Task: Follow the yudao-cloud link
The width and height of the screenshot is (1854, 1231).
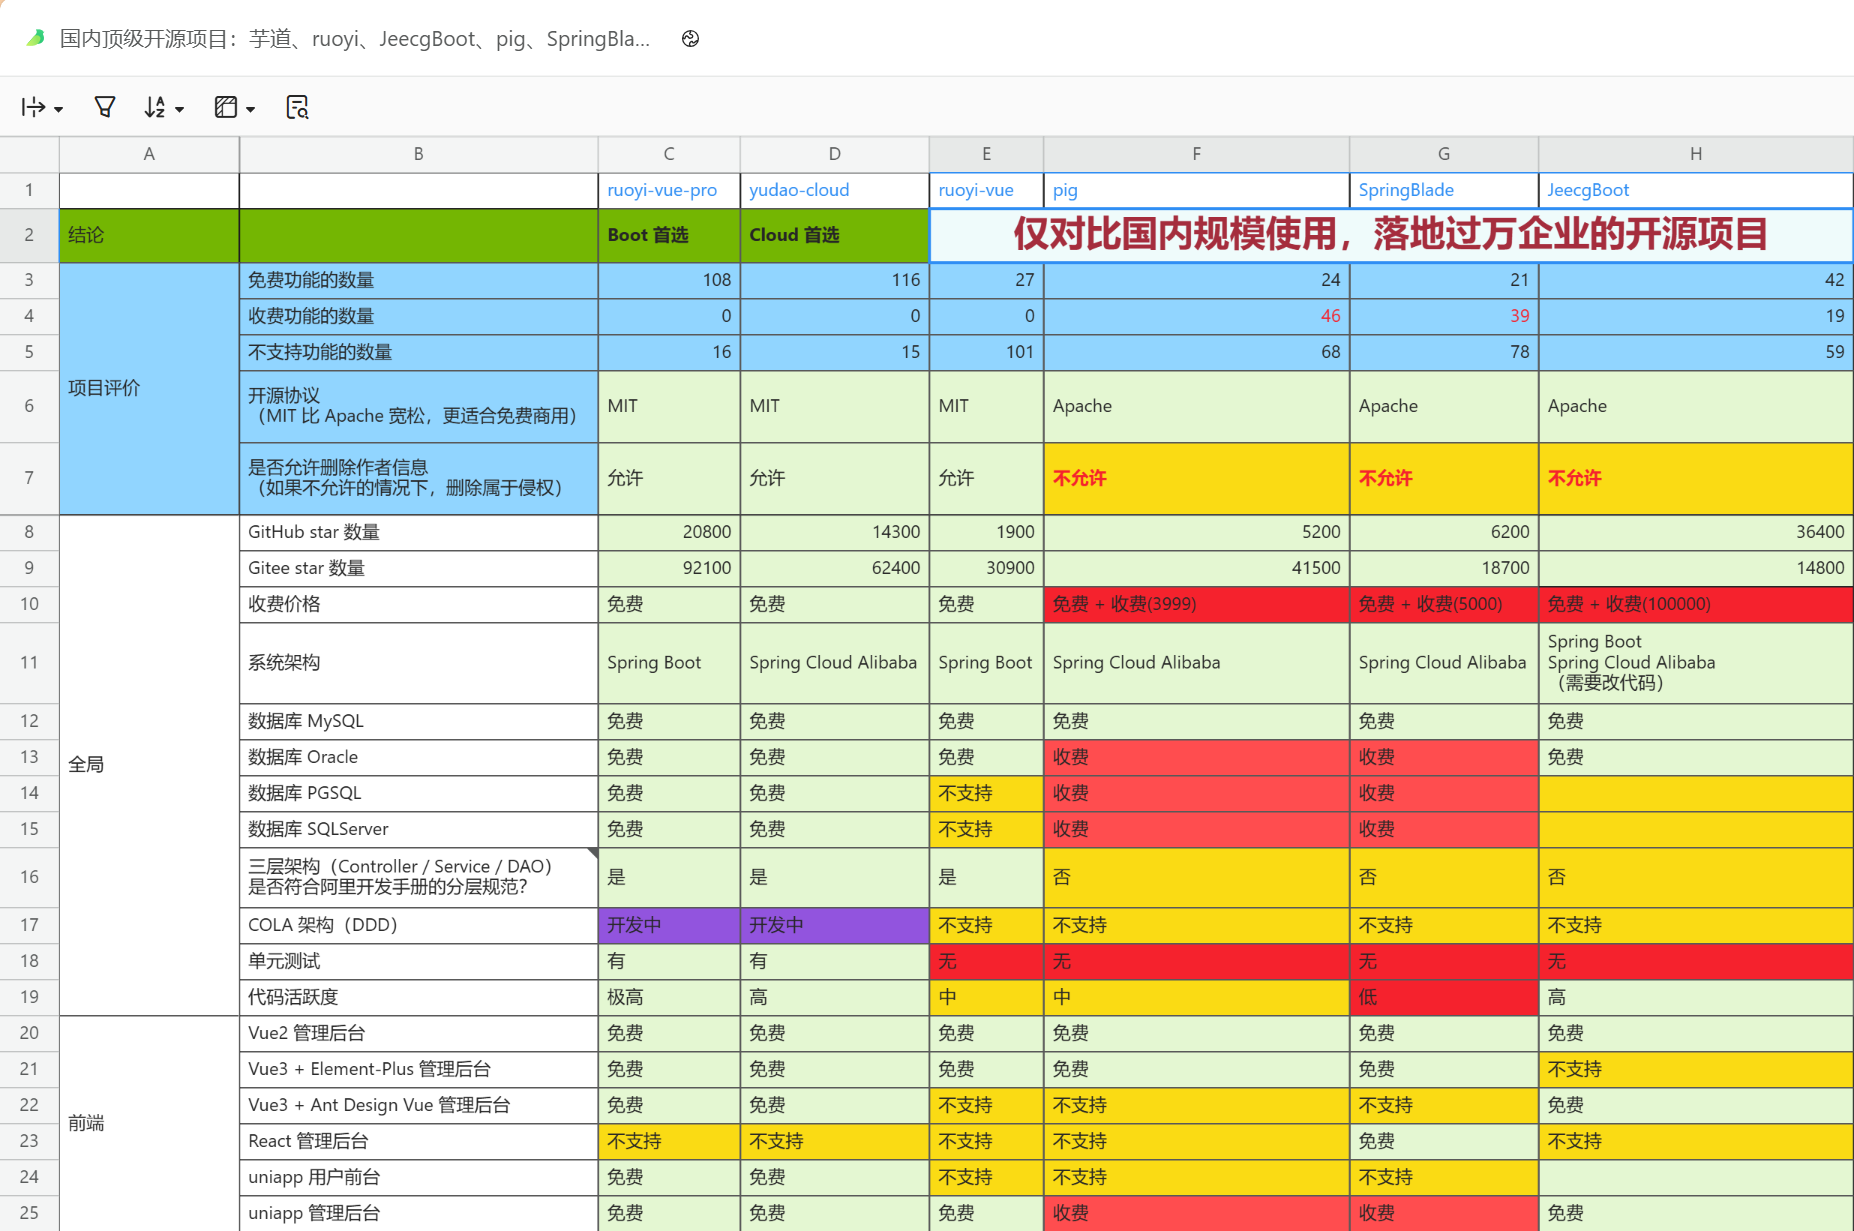Action: coord(798,190)
